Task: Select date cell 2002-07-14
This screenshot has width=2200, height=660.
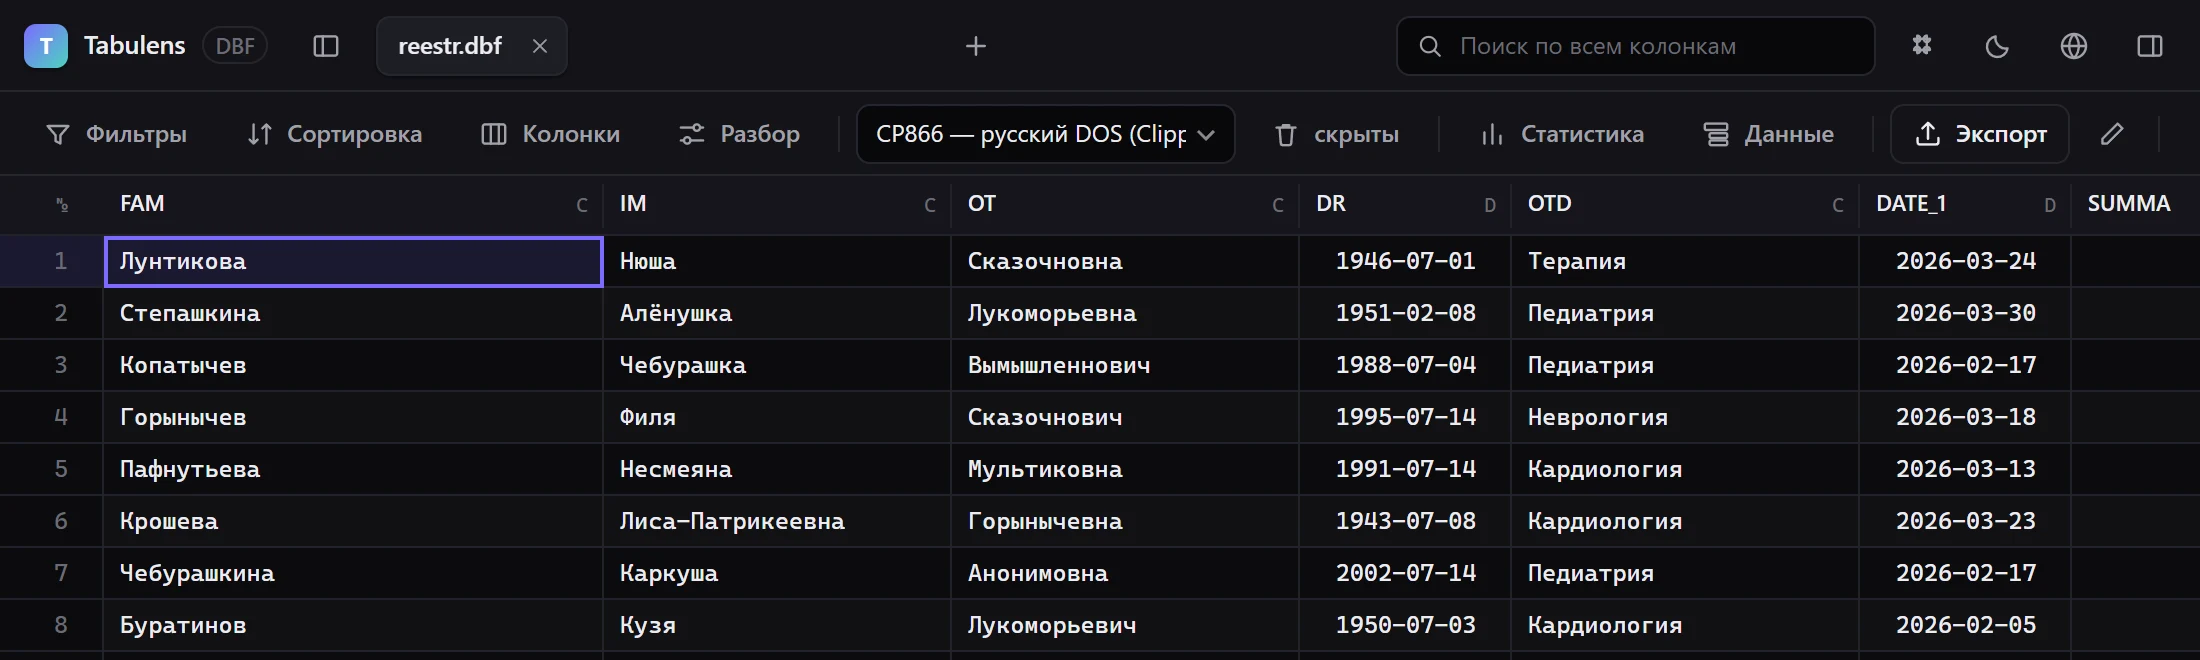Action: pos(1405,573)
